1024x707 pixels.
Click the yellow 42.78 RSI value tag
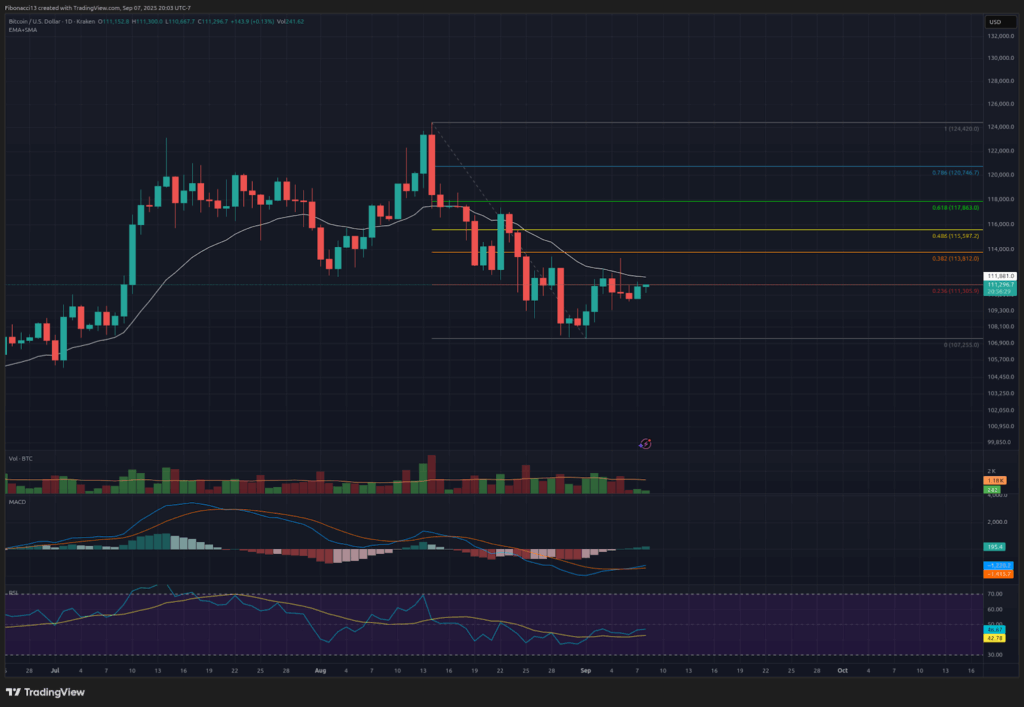994,637
